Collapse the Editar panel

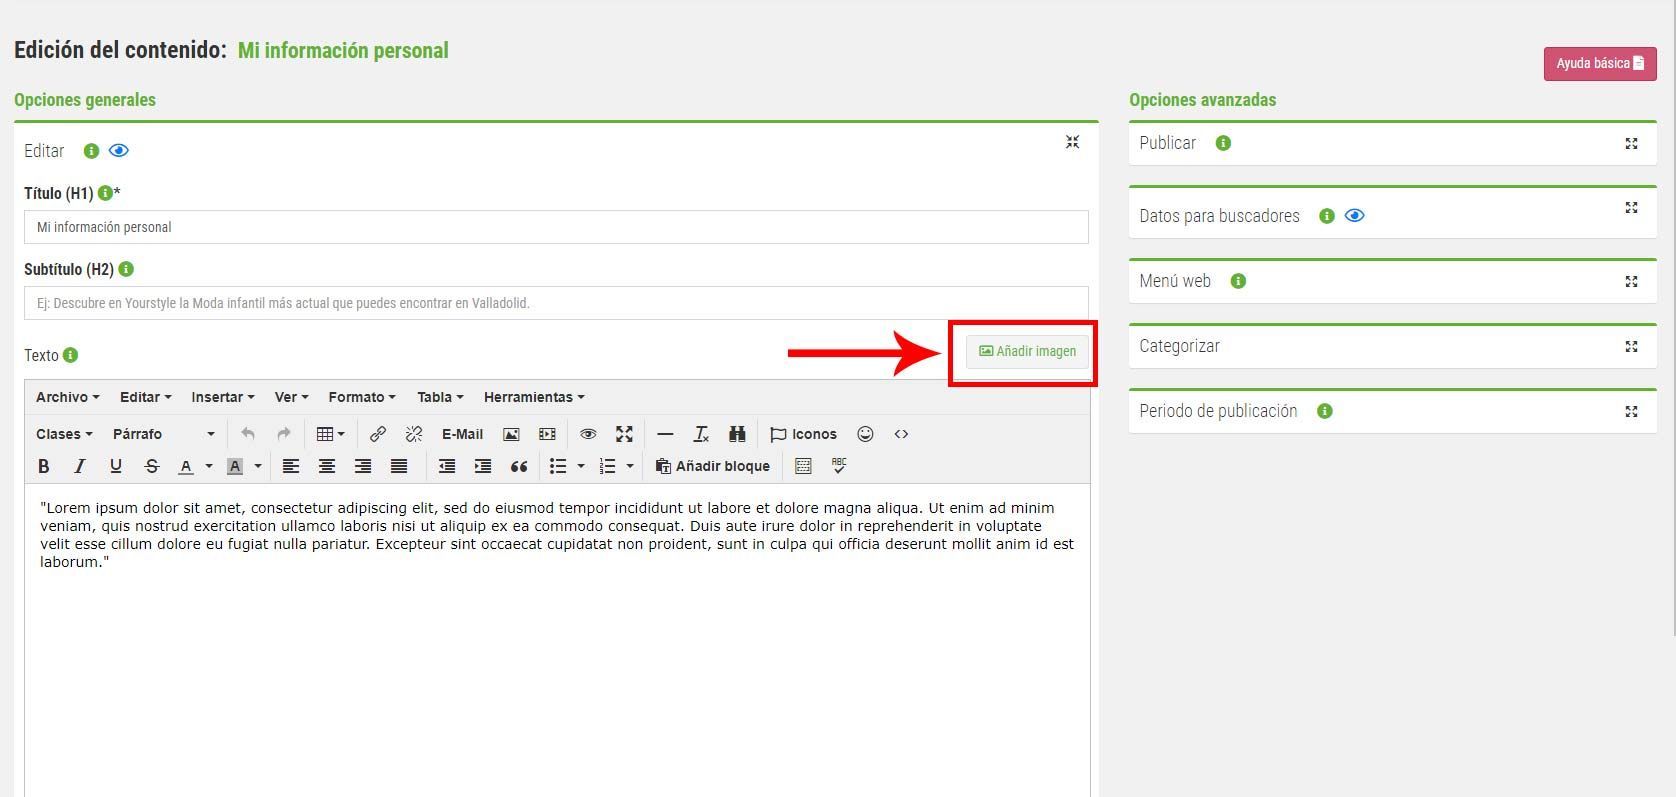[1072, 142]
